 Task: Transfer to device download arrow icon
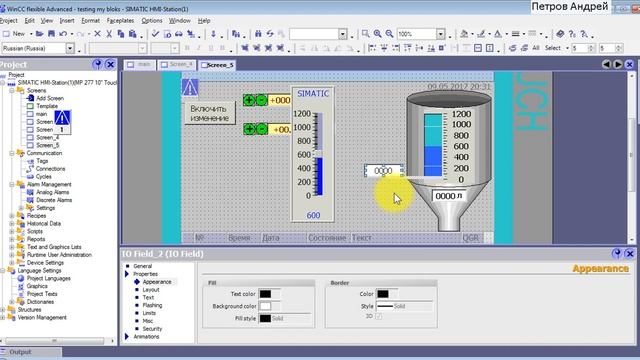213,34
